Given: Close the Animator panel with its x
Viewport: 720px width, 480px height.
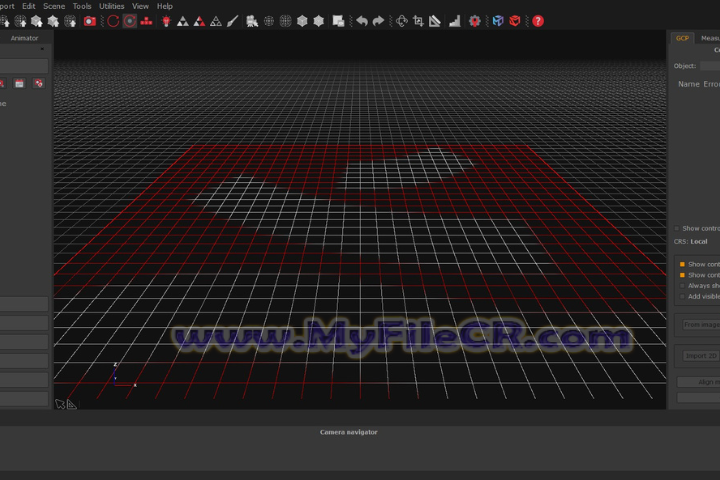Looking at the screenshot, I should [x=42, y=49].
